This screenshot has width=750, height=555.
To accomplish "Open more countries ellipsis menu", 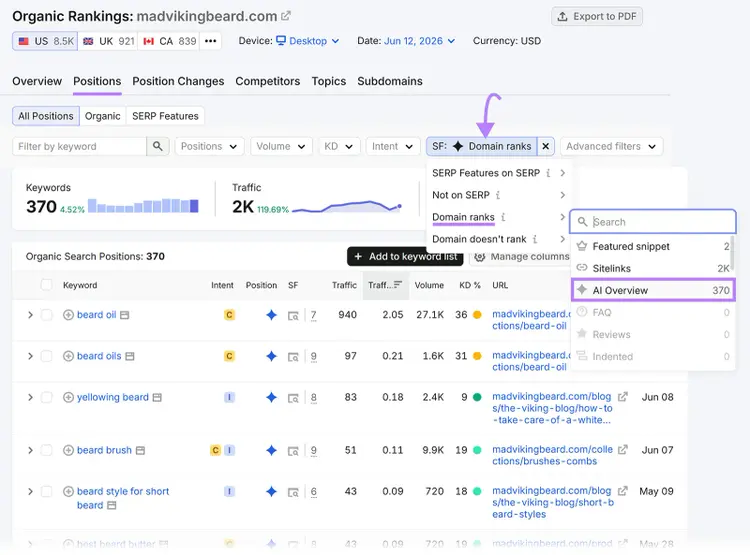I will [x=210, y=41].
